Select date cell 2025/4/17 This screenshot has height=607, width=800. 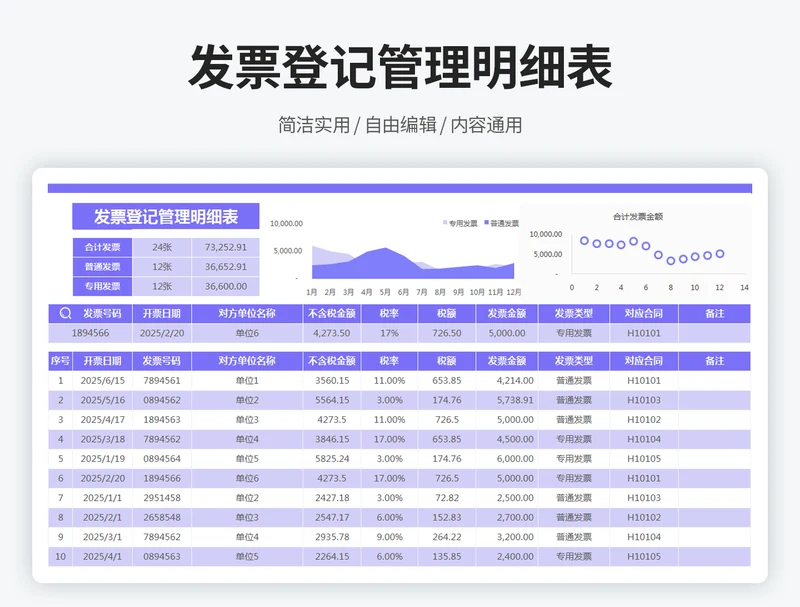103,420
